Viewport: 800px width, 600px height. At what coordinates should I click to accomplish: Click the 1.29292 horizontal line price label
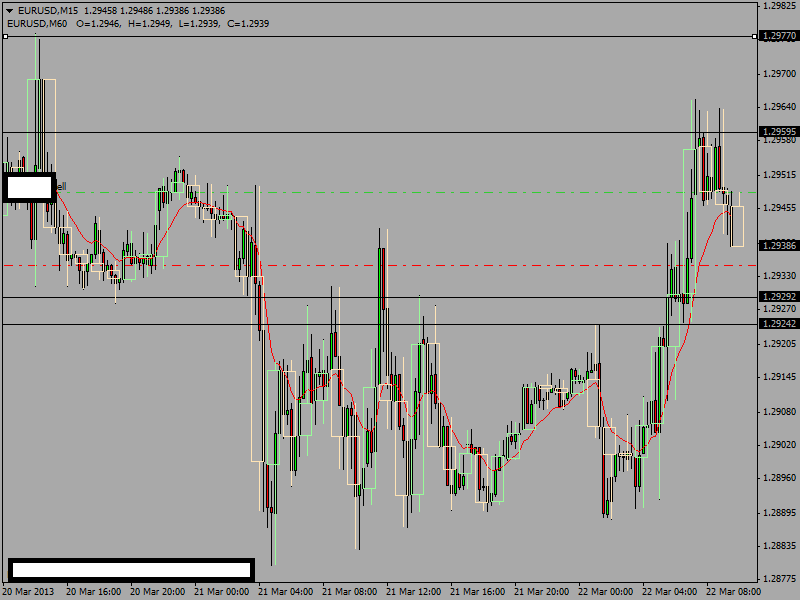point(779,296)
